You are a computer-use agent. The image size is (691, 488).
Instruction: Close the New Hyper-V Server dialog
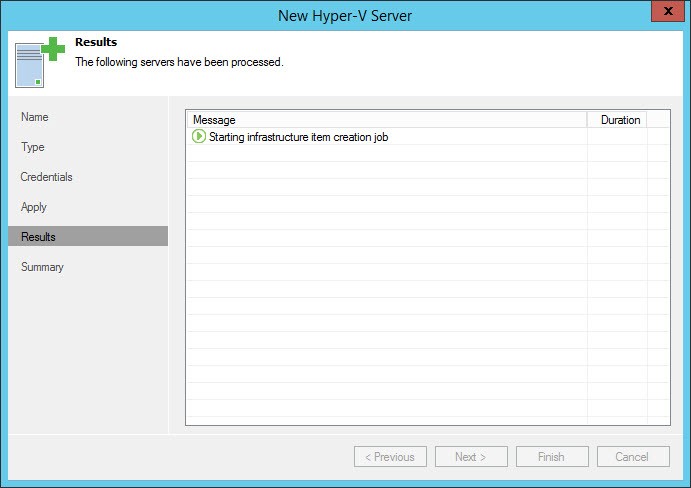(668, 11)
